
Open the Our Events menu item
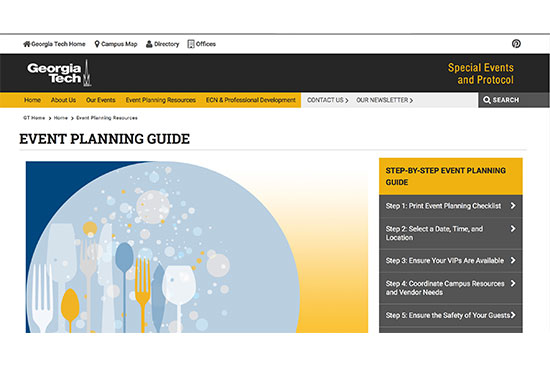pos(101,100)
